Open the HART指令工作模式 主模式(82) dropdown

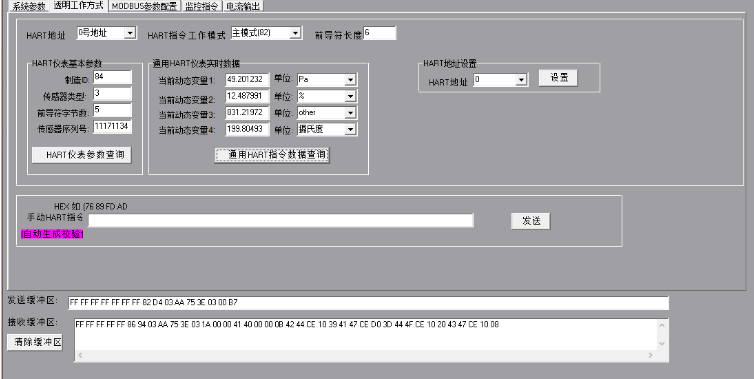pyautogui.click(x=296, y=33)
